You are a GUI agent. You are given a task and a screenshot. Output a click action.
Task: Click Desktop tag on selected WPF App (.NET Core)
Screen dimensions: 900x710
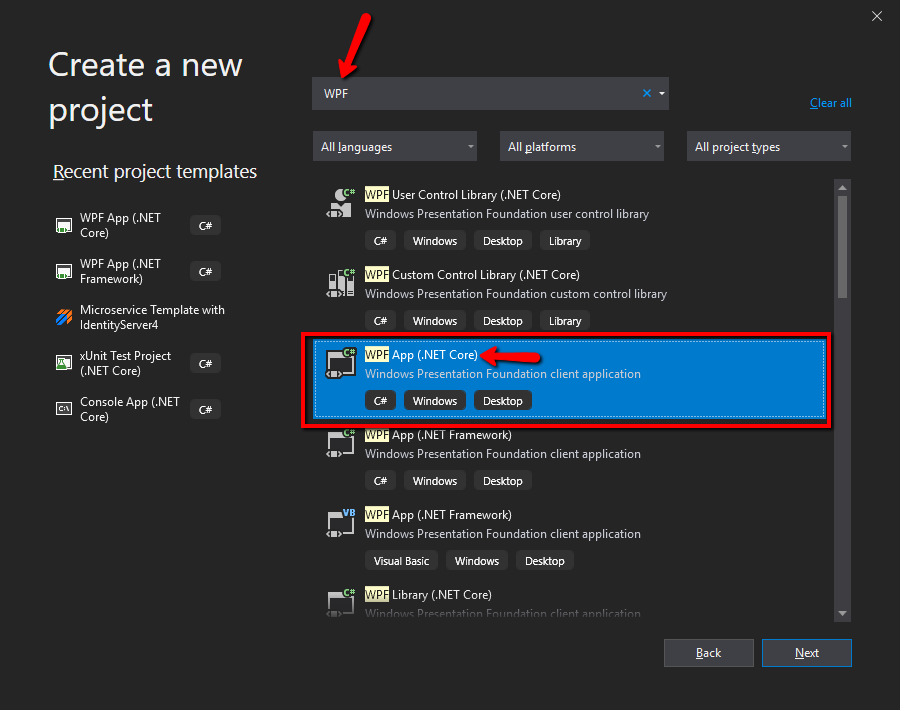point(503,401)
